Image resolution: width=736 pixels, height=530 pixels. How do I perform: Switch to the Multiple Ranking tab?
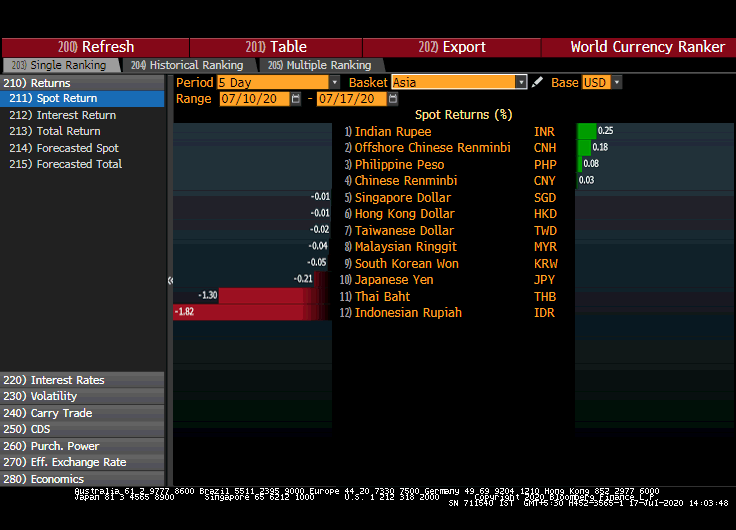click(318, 65)
